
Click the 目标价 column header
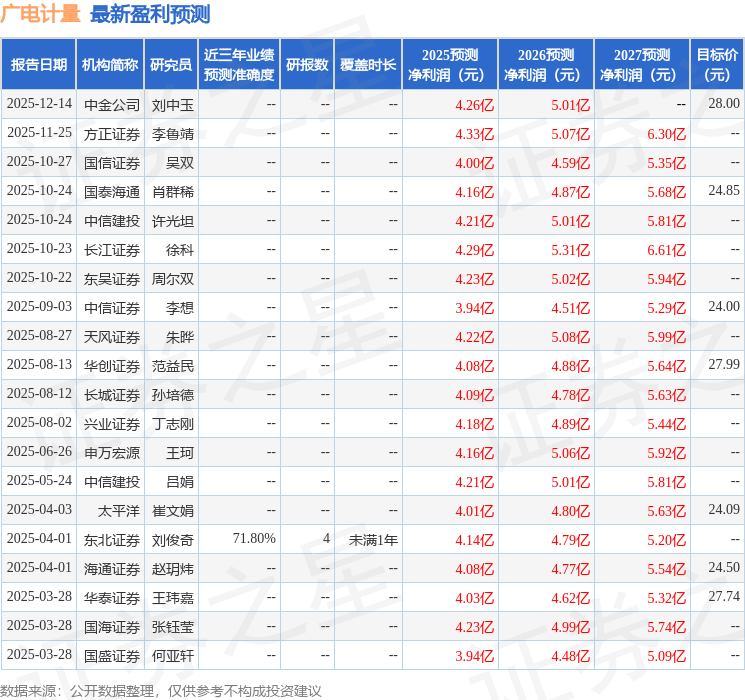[x=717, y=64]
